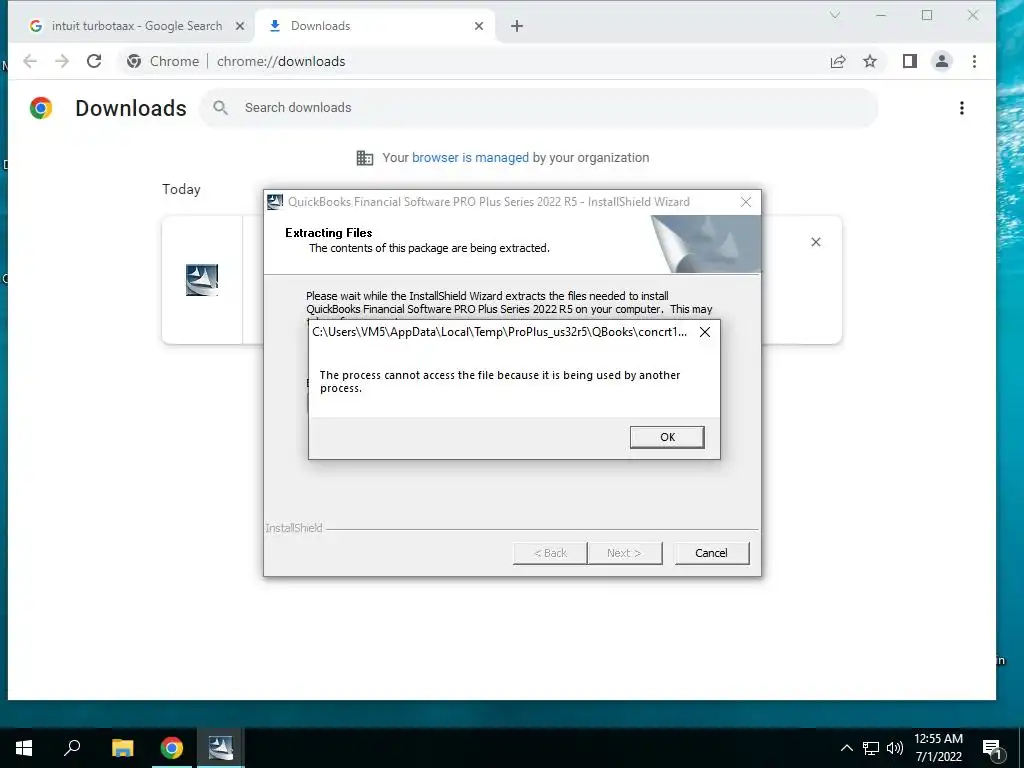Open Windows taskbar search
This screenshot has width=1024, height=768.
[72, 748]
